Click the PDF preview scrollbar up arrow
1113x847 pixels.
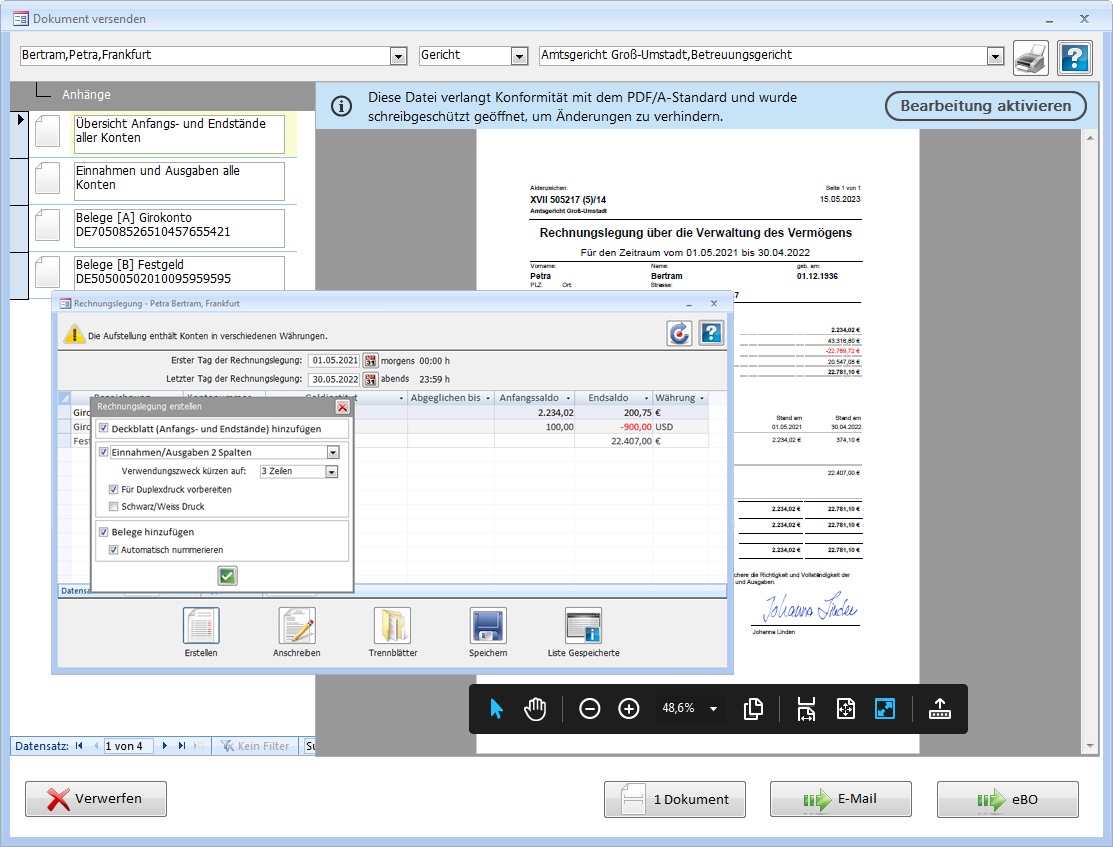(x=1090, y=137)
